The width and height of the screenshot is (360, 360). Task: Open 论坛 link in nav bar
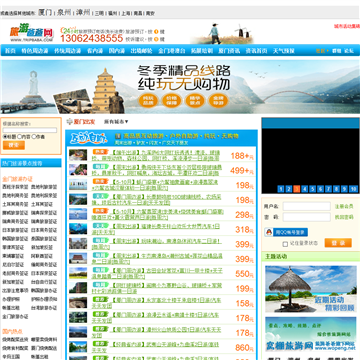click(349, 51)
